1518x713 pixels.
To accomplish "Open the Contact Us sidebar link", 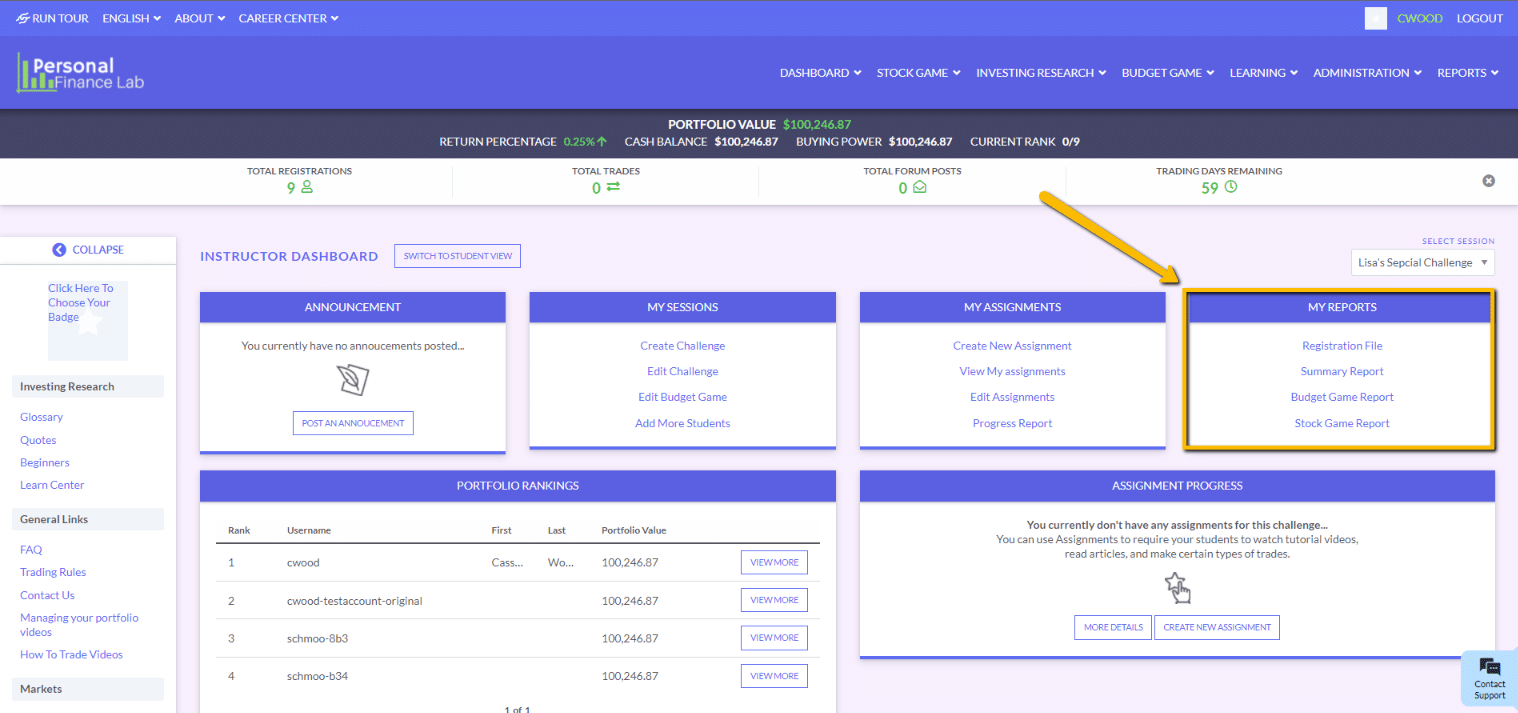I will pos(47,595).
